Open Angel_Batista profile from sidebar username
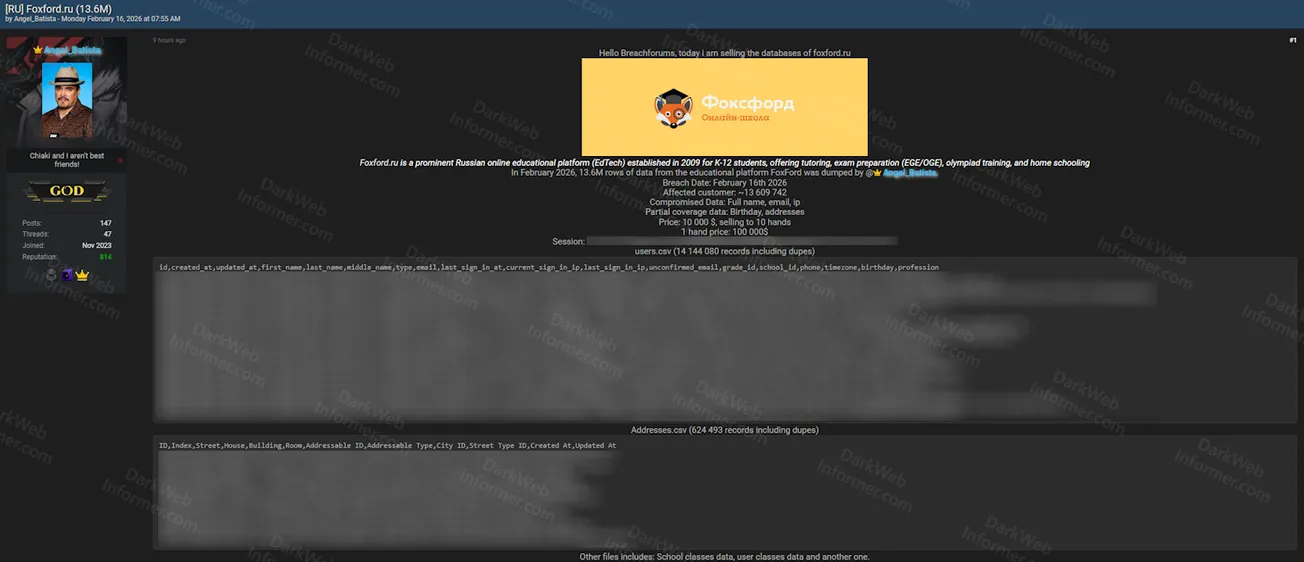This screenshot has height=562, width=1304. [72, 50]
